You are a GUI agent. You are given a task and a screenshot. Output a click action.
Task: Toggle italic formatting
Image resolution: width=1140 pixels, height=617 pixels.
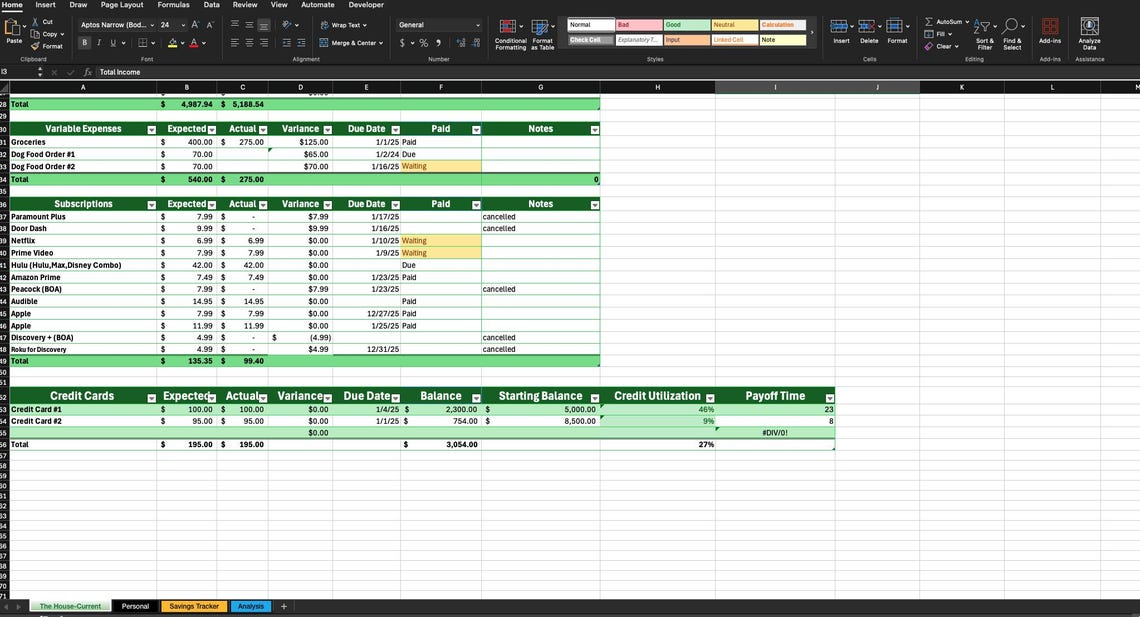pos(97,42)
